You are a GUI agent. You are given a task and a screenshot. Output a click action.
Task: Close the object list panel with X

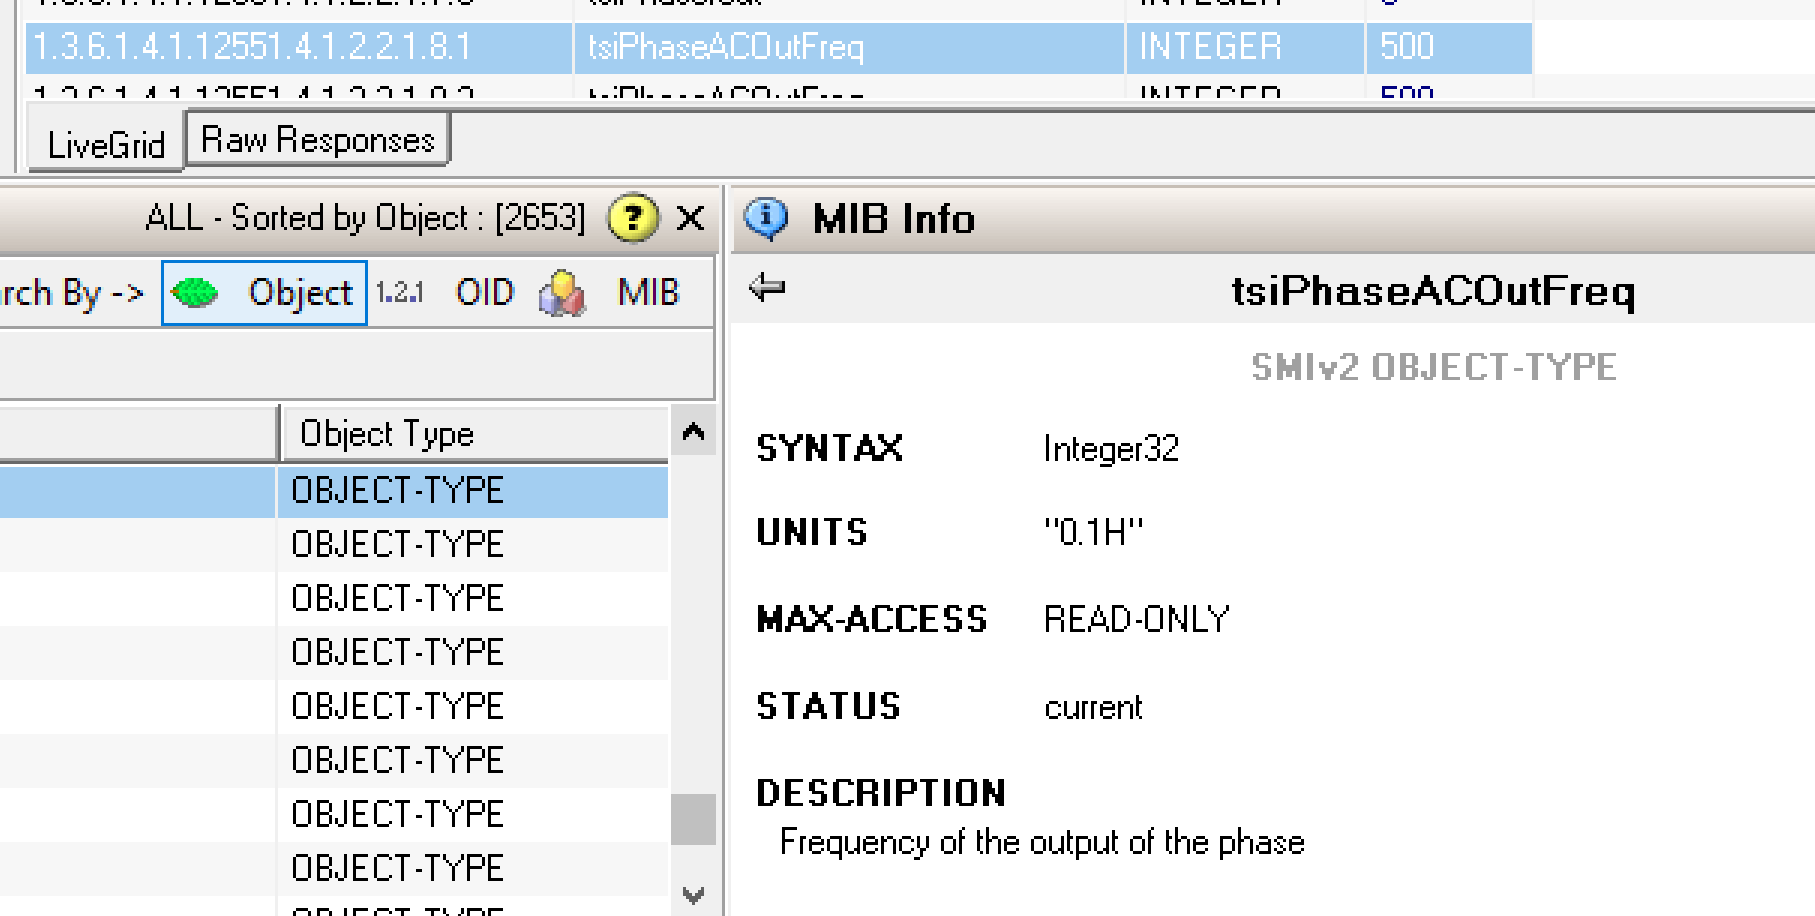tap(690, 218)
